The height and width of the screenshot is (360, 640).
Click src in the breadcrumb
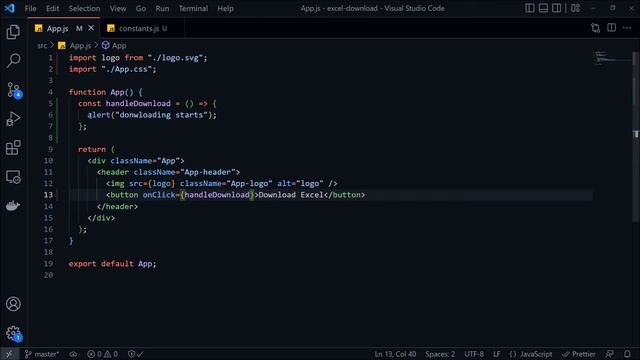point(42,45)
